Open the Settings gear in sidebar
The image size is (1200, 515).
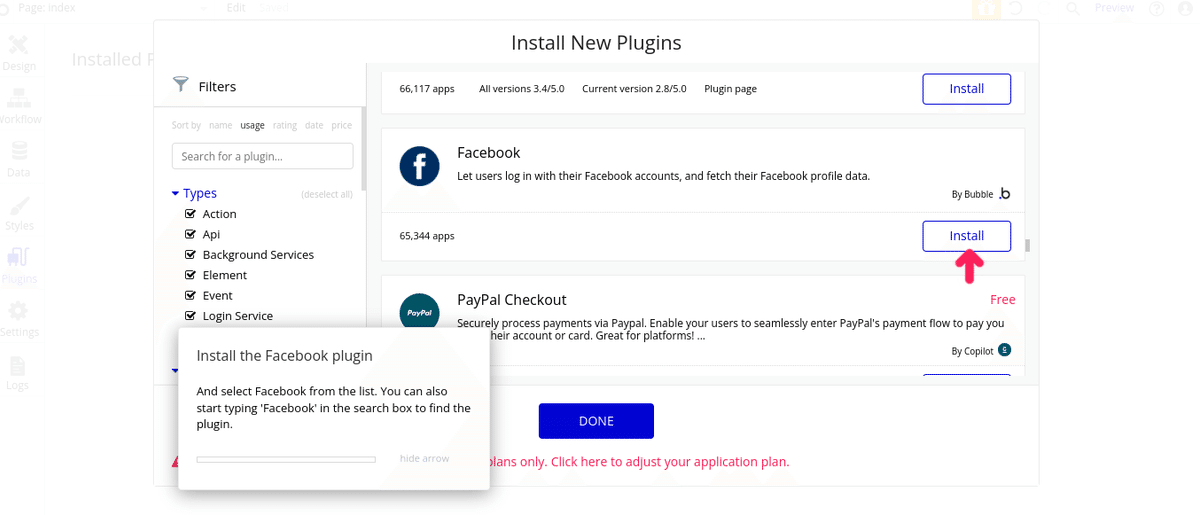tap(18, 311)
